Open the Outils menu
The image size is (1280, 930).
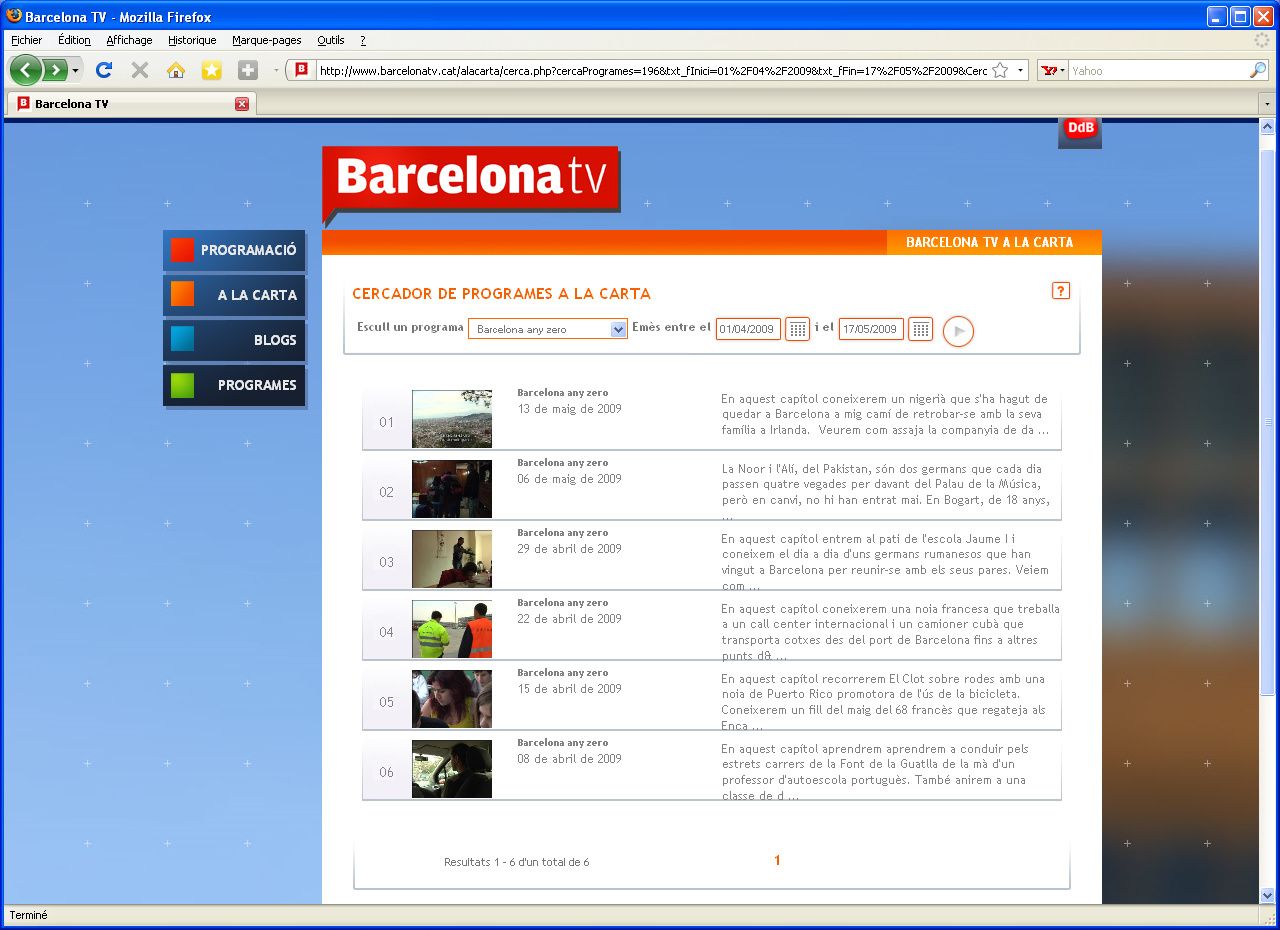point(331,40)
